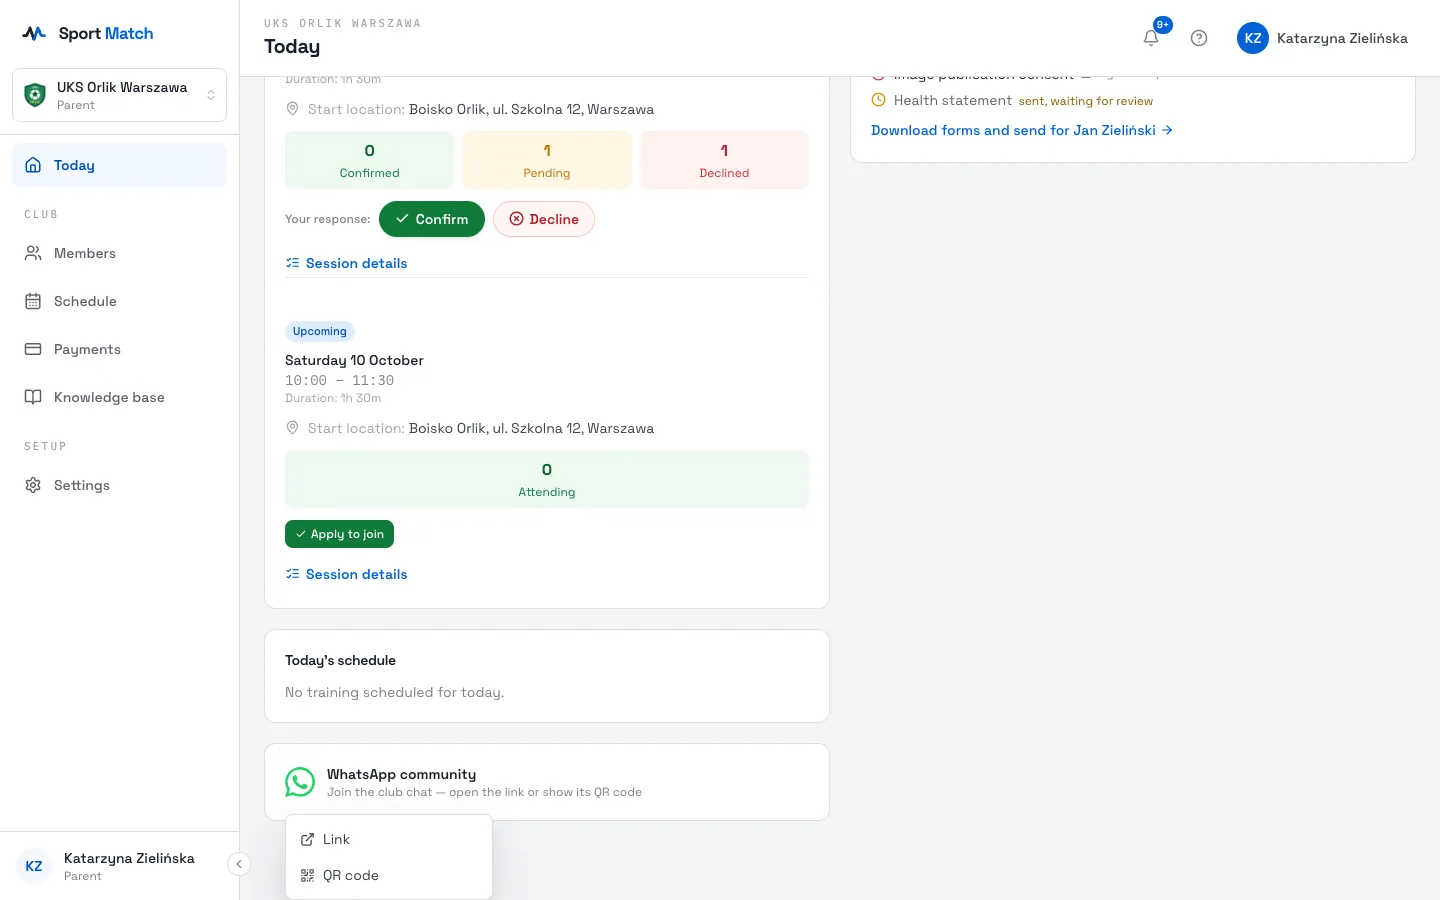
Task: Open the Schedule section
Action: pyautogui.click(x=119, y=301)
